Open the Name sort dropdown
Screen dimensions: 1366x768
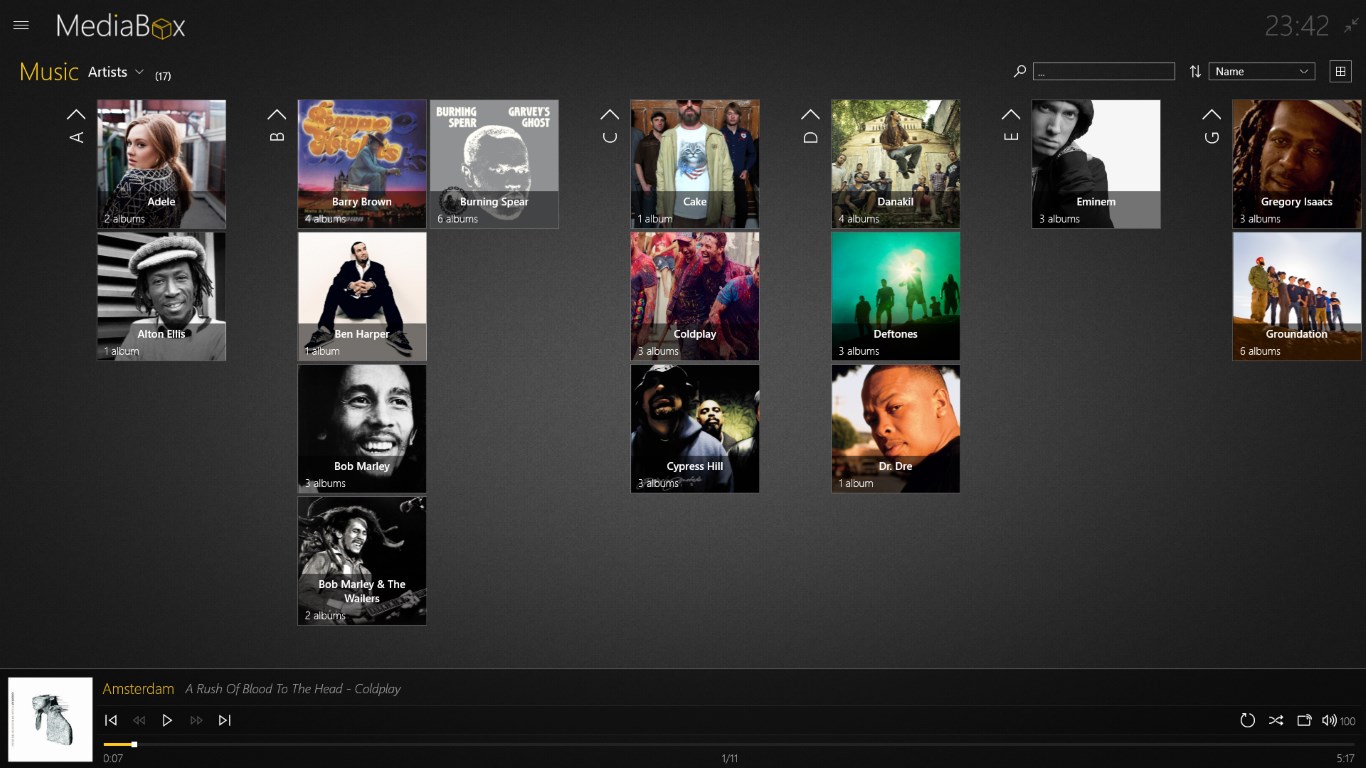pos(1261,71)
